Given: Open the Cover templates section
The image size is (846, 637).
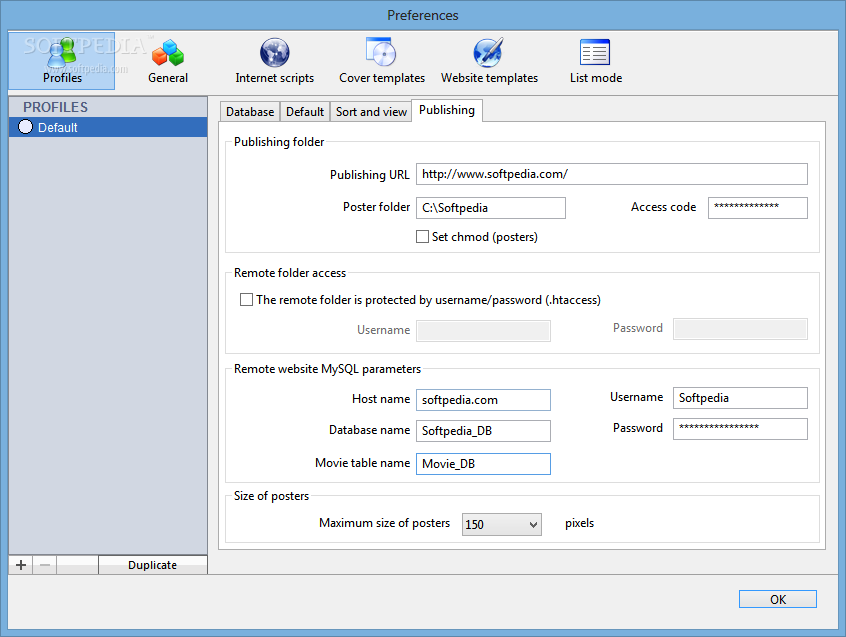Looking at the screenshot, I should [382, 61].
